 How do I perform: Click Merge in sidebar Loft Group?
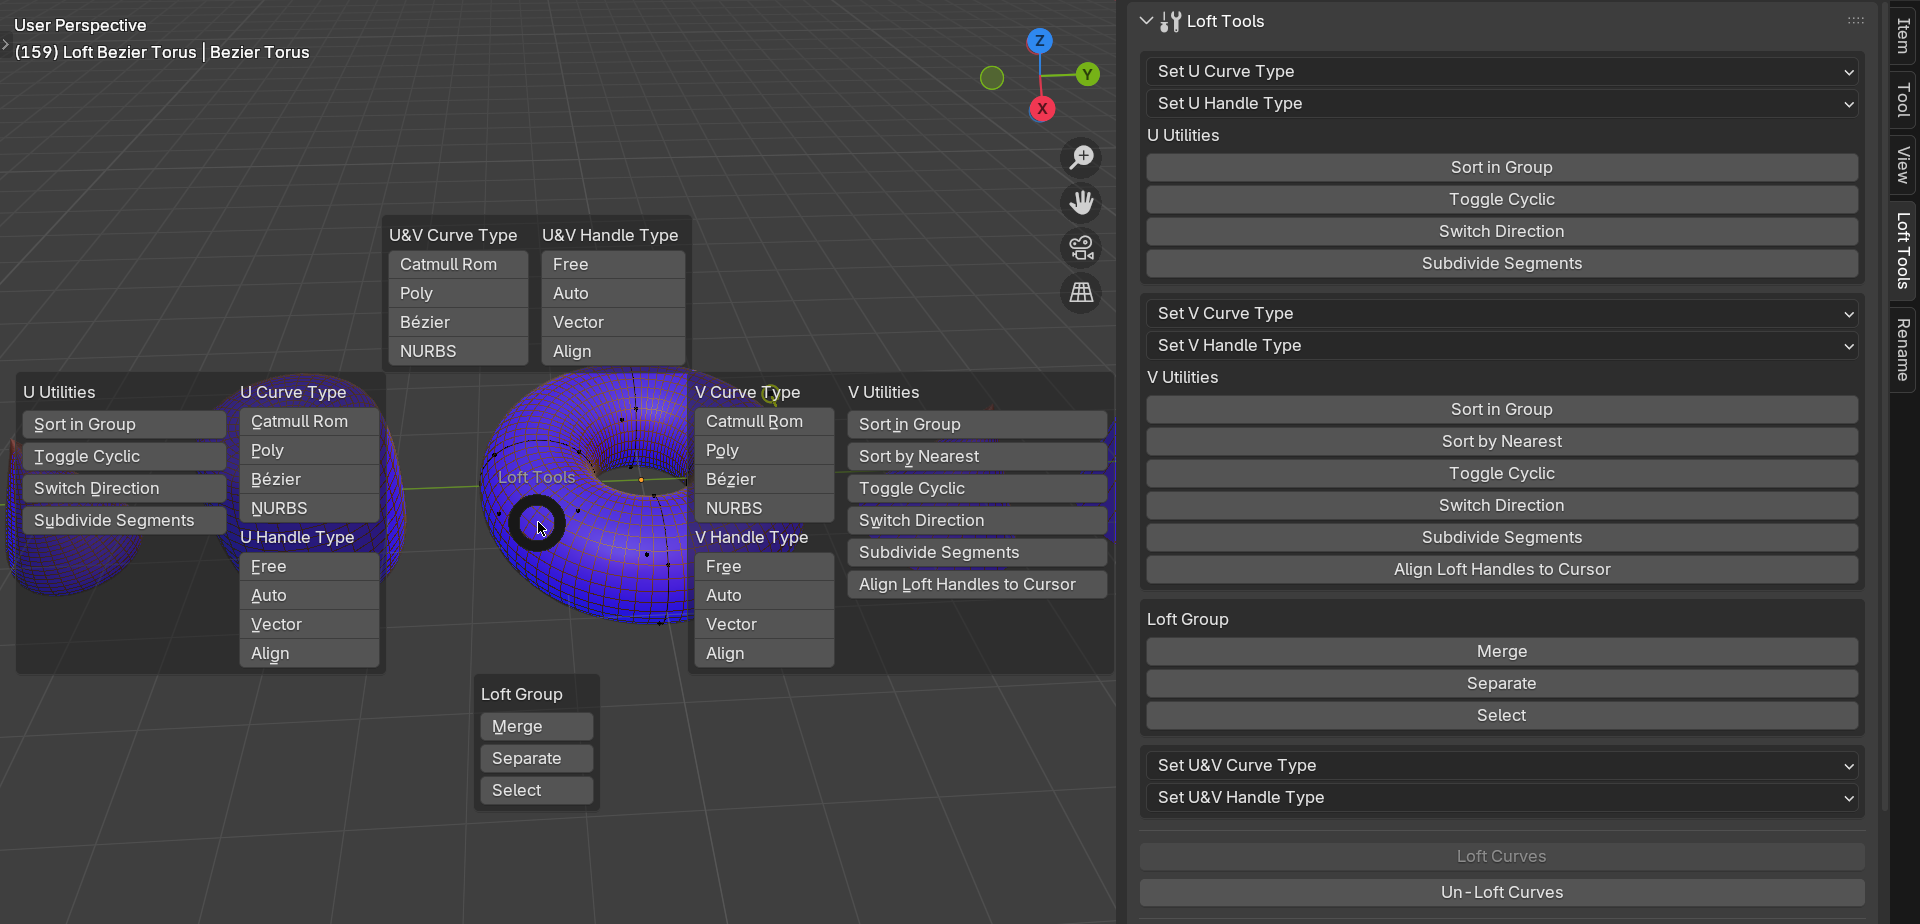pyautogui.click(x=1502, y=651)
